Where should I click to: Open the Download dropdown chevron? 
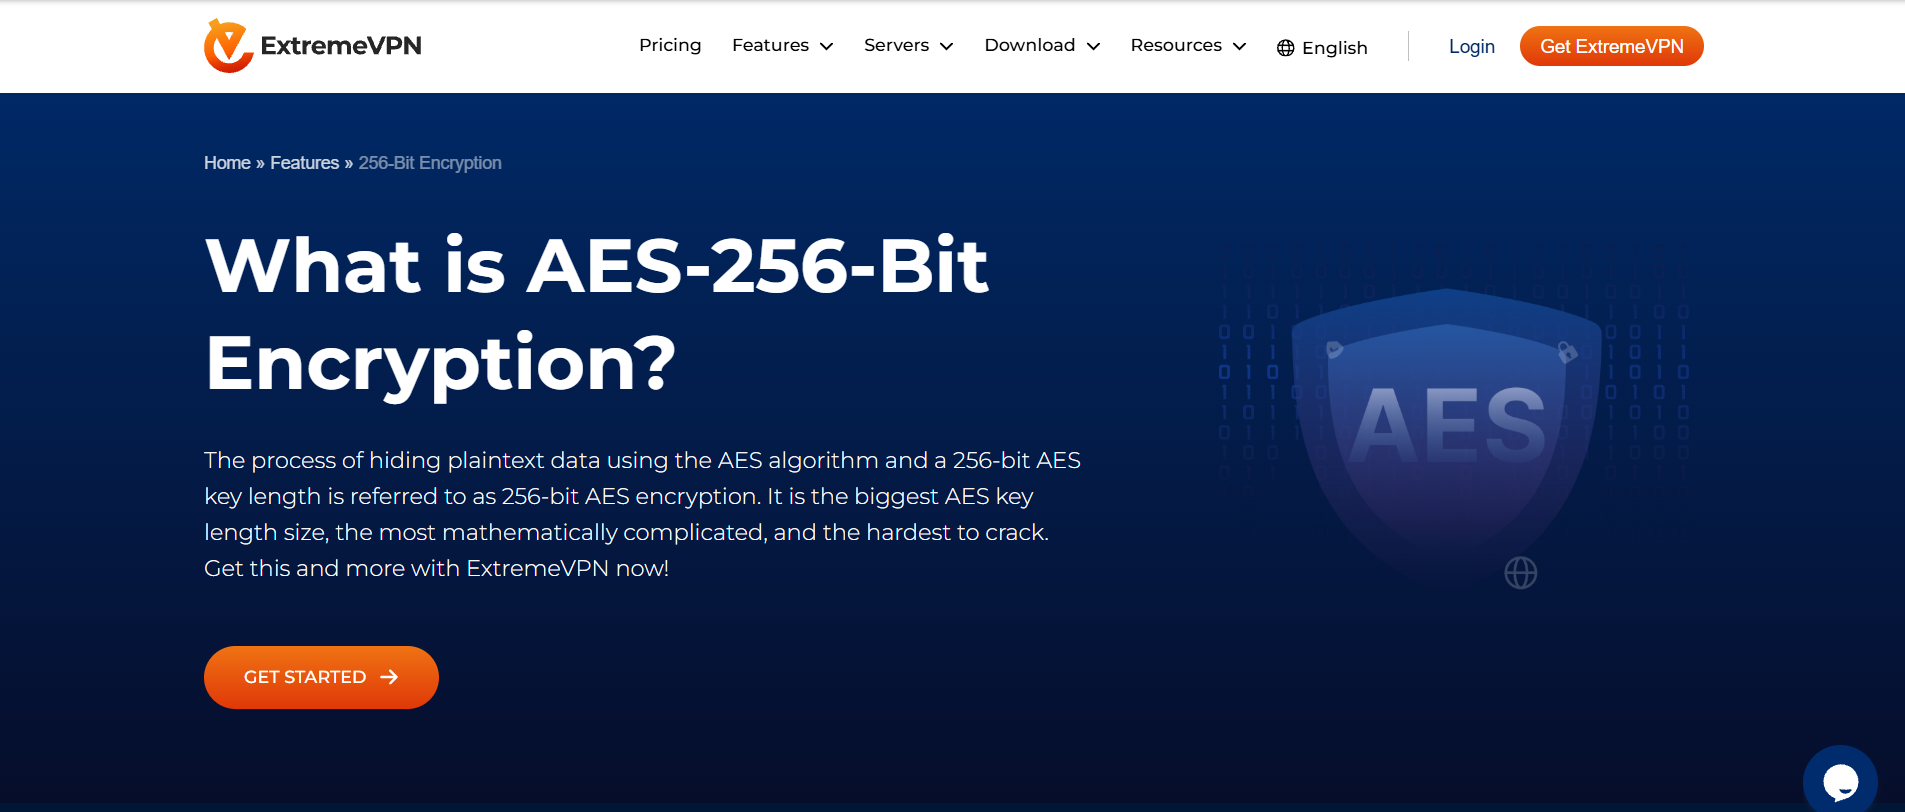1093,46
